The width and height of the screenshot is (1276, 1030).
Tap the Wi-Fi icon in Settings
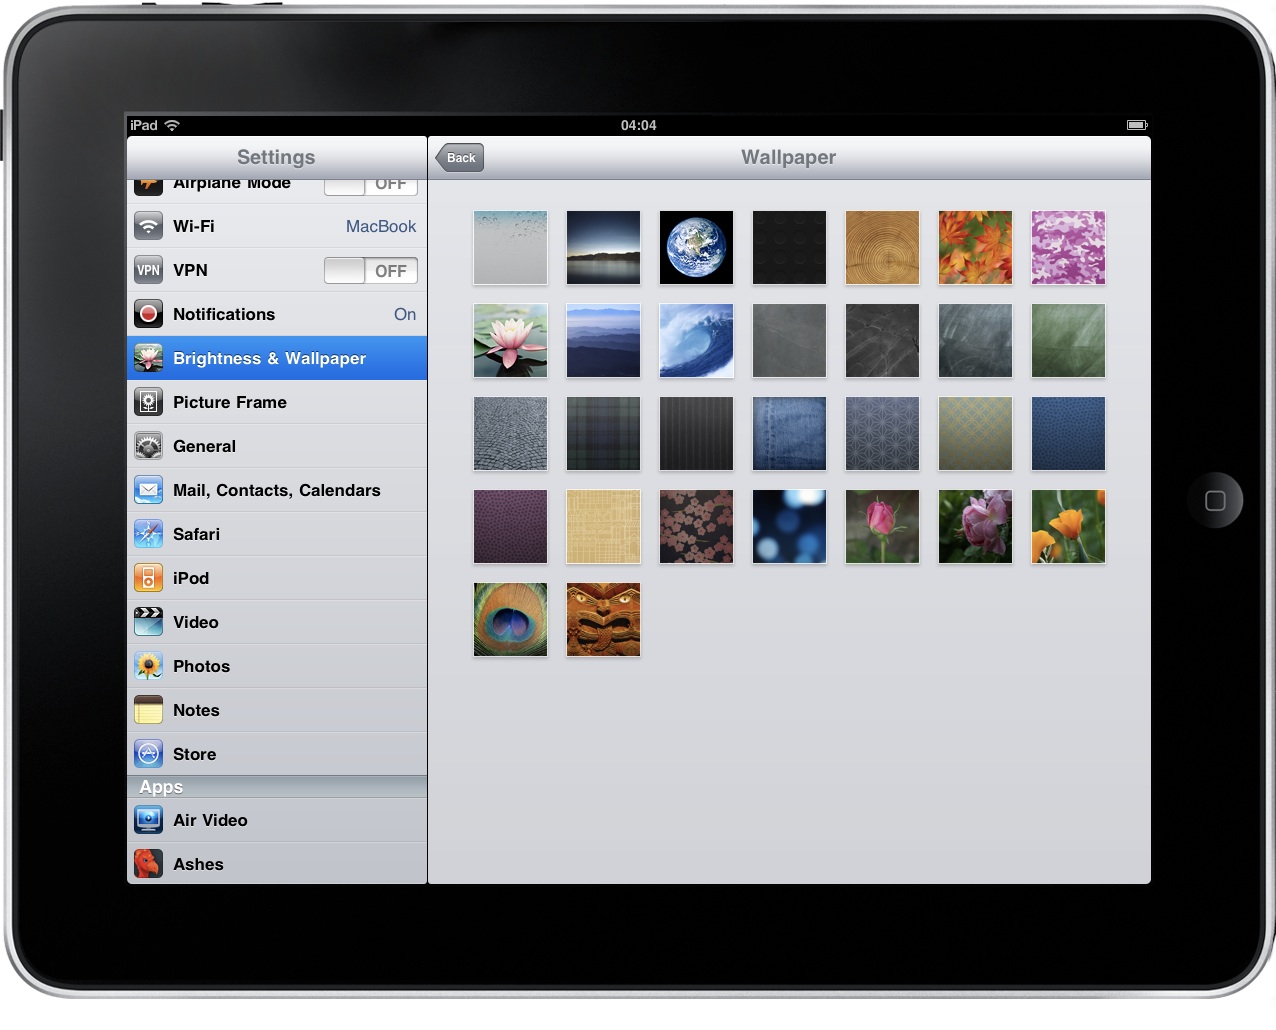point(148,226)
